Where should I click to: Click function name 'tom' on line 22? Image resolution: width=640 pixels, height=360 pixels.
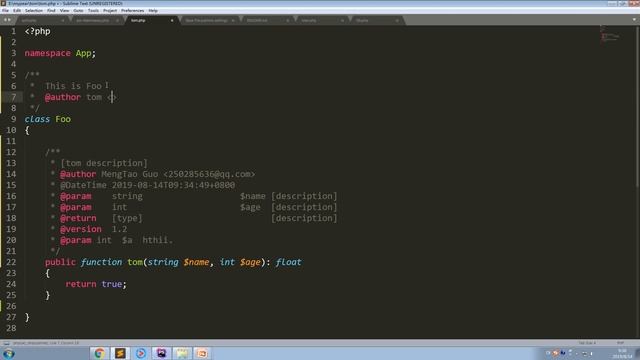coord(135,262)
